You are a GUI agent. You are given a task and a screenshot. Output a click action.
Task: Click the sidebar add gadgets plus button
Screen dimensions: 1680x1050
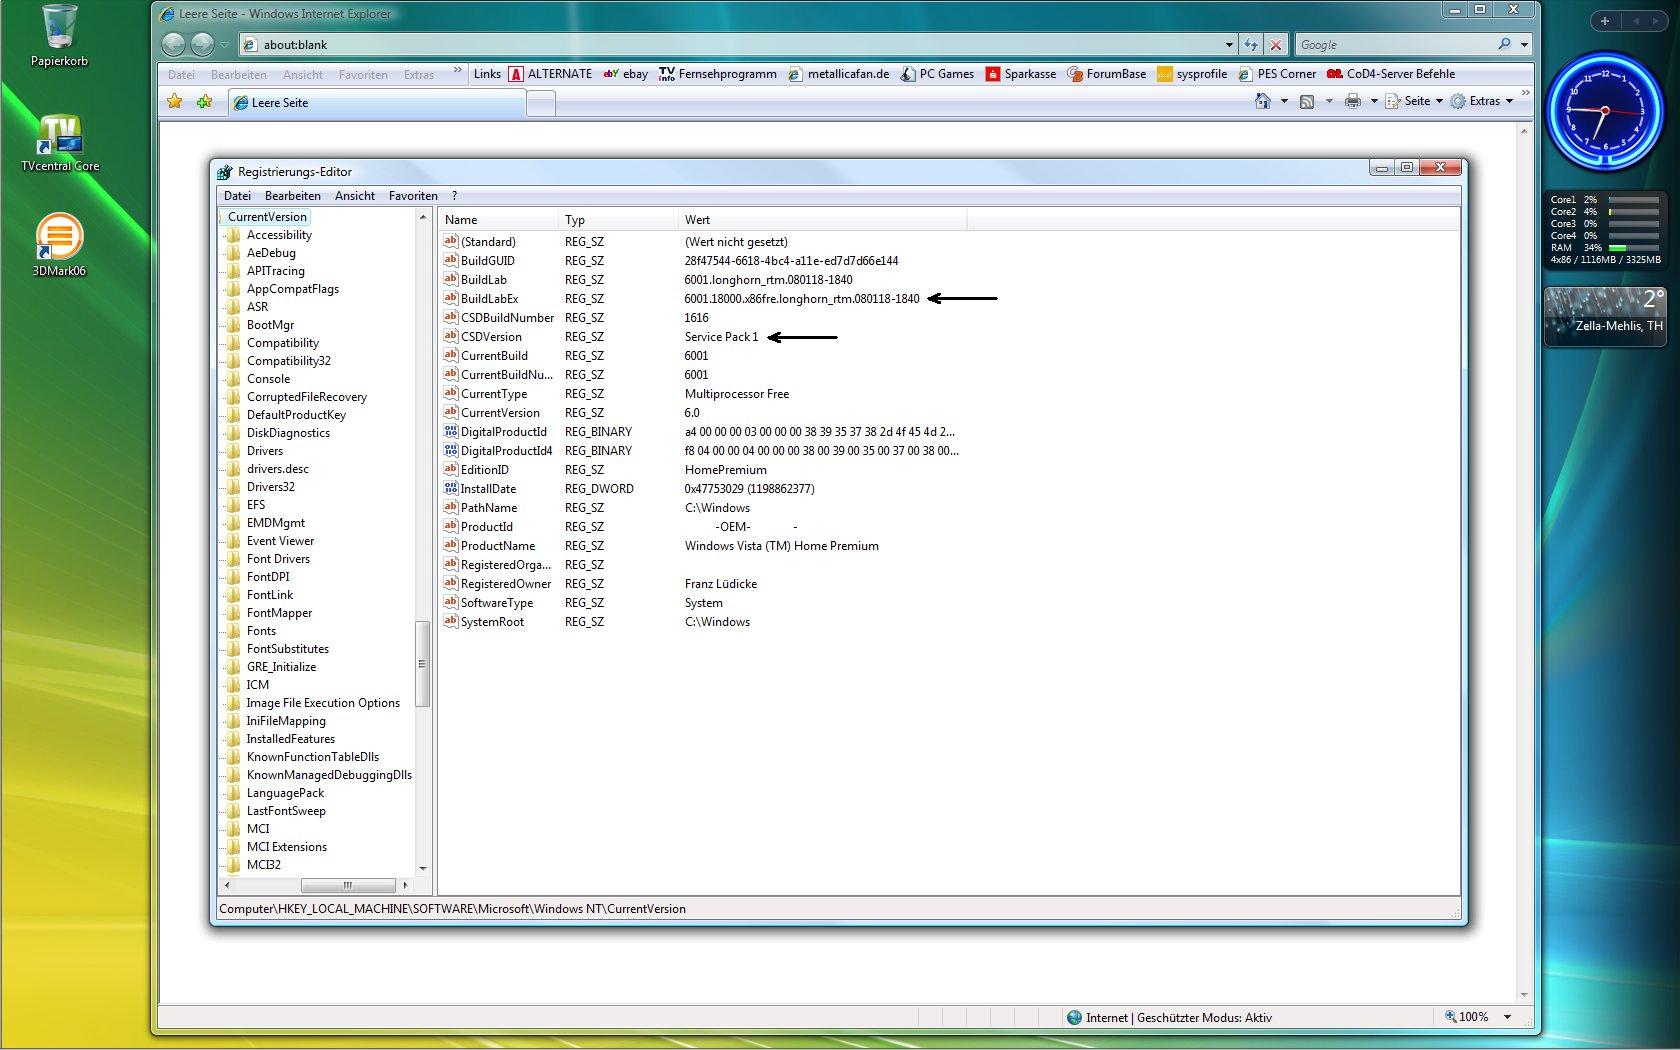[1604, 20]
